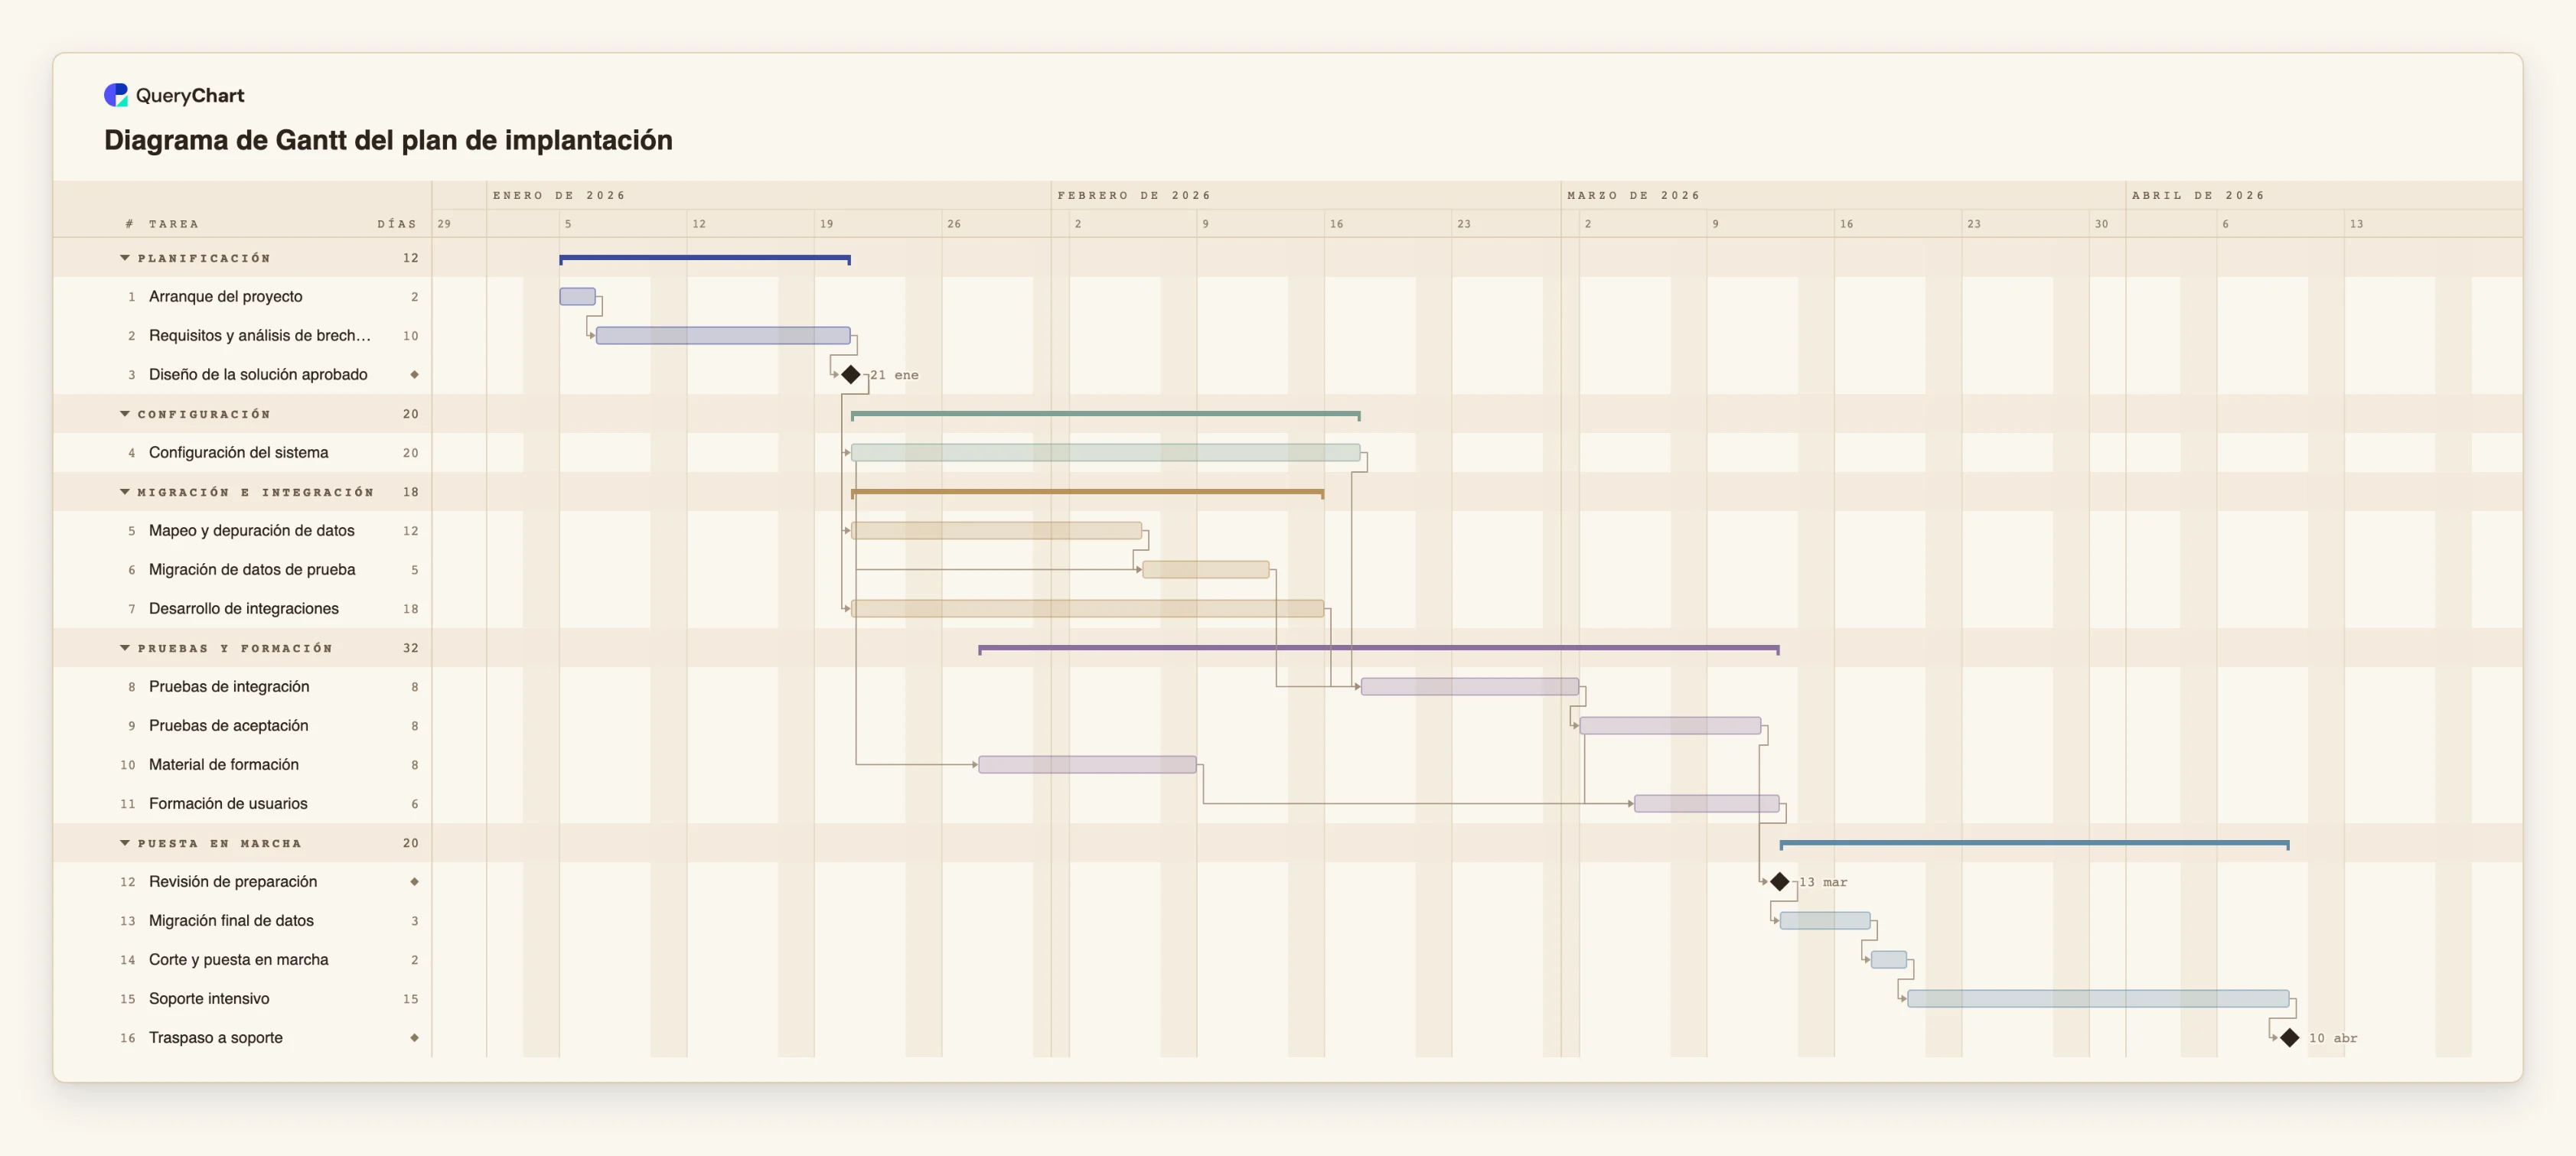The image size is (2576, 1156).
Task: Select the Corte y puesta en marcha bar
Action: [1889, 960]
